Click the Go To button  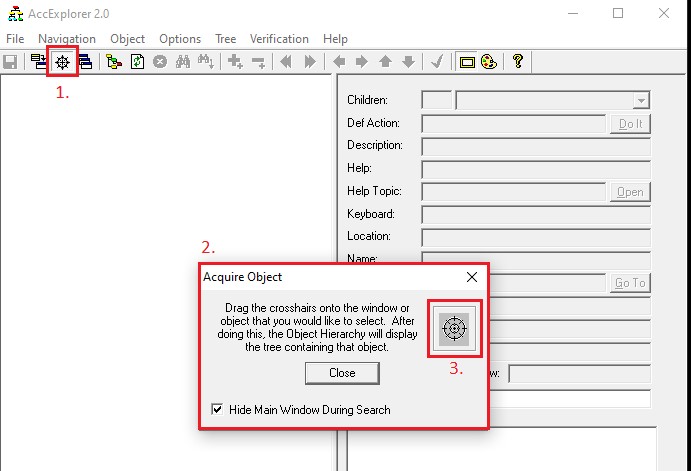tap(630, 283)
